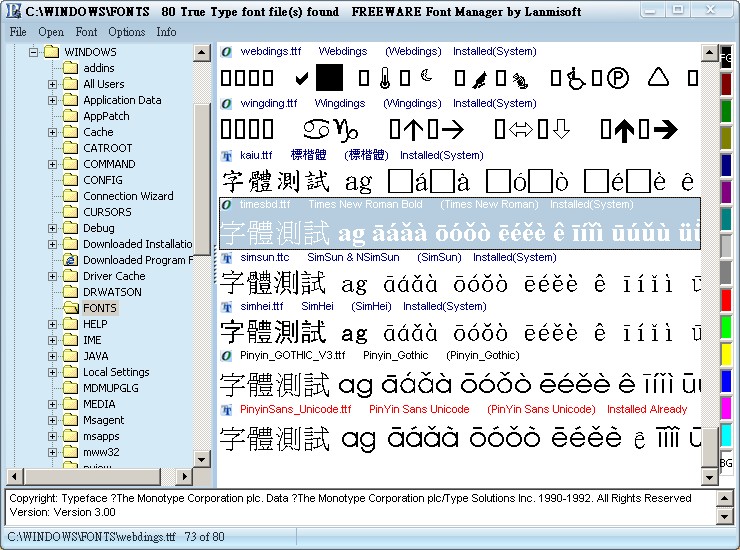Expand the All Users folder node
Image resolution: width=740 pixels, height=550 pixels.
52,84
